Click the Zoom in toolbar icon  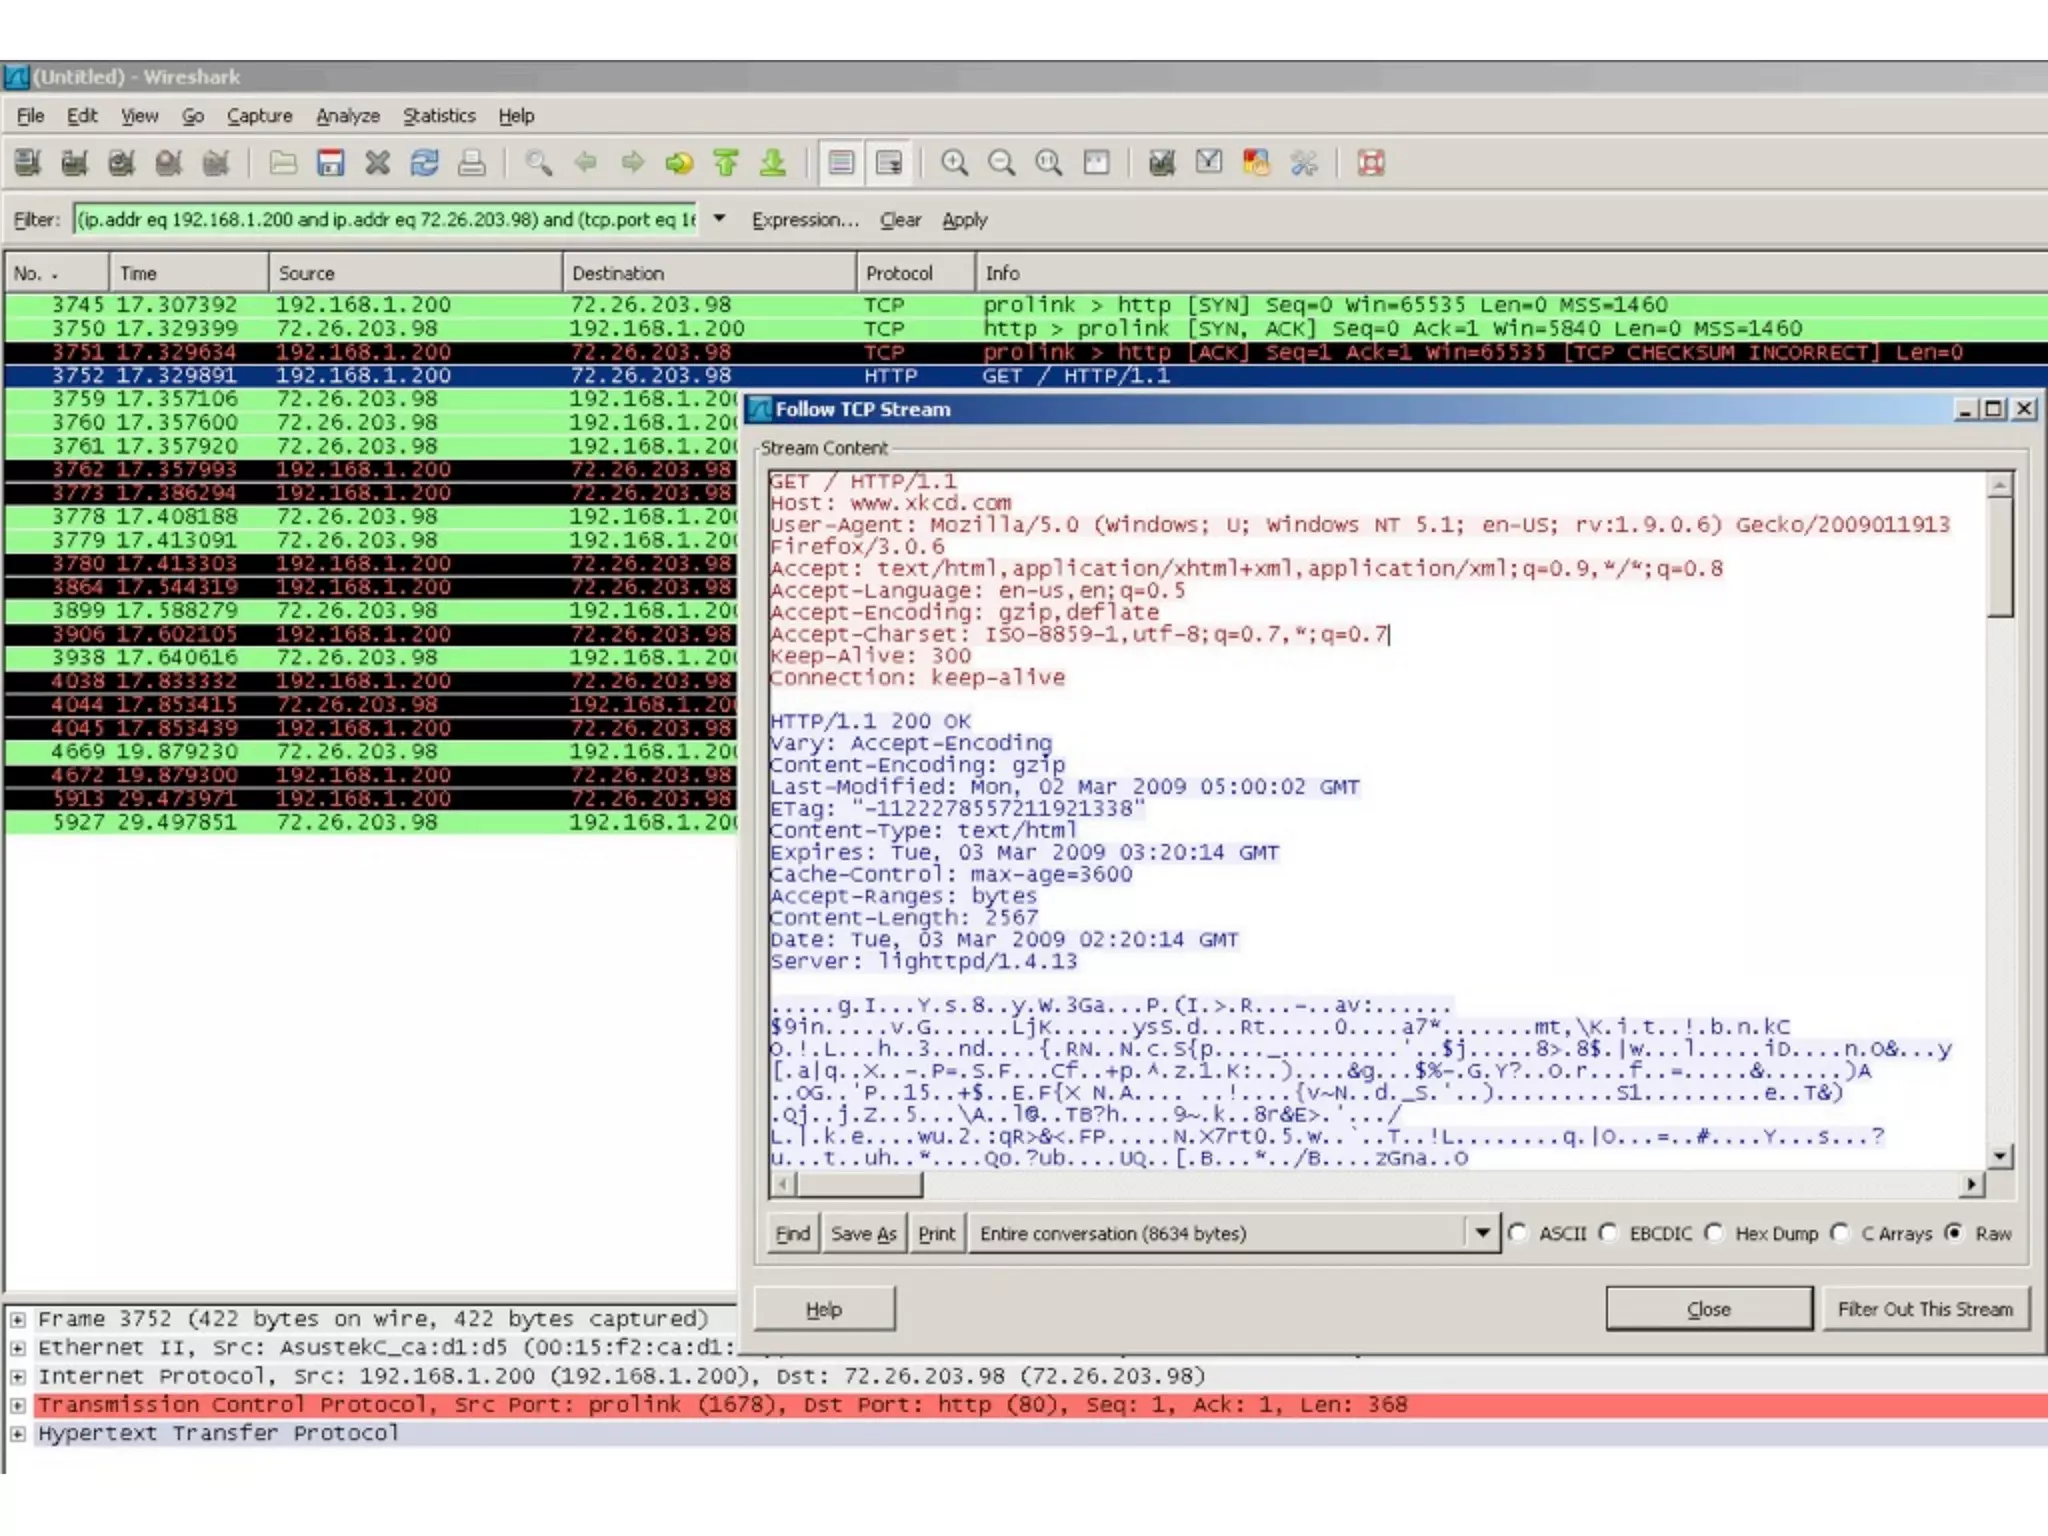pos(954,163)
